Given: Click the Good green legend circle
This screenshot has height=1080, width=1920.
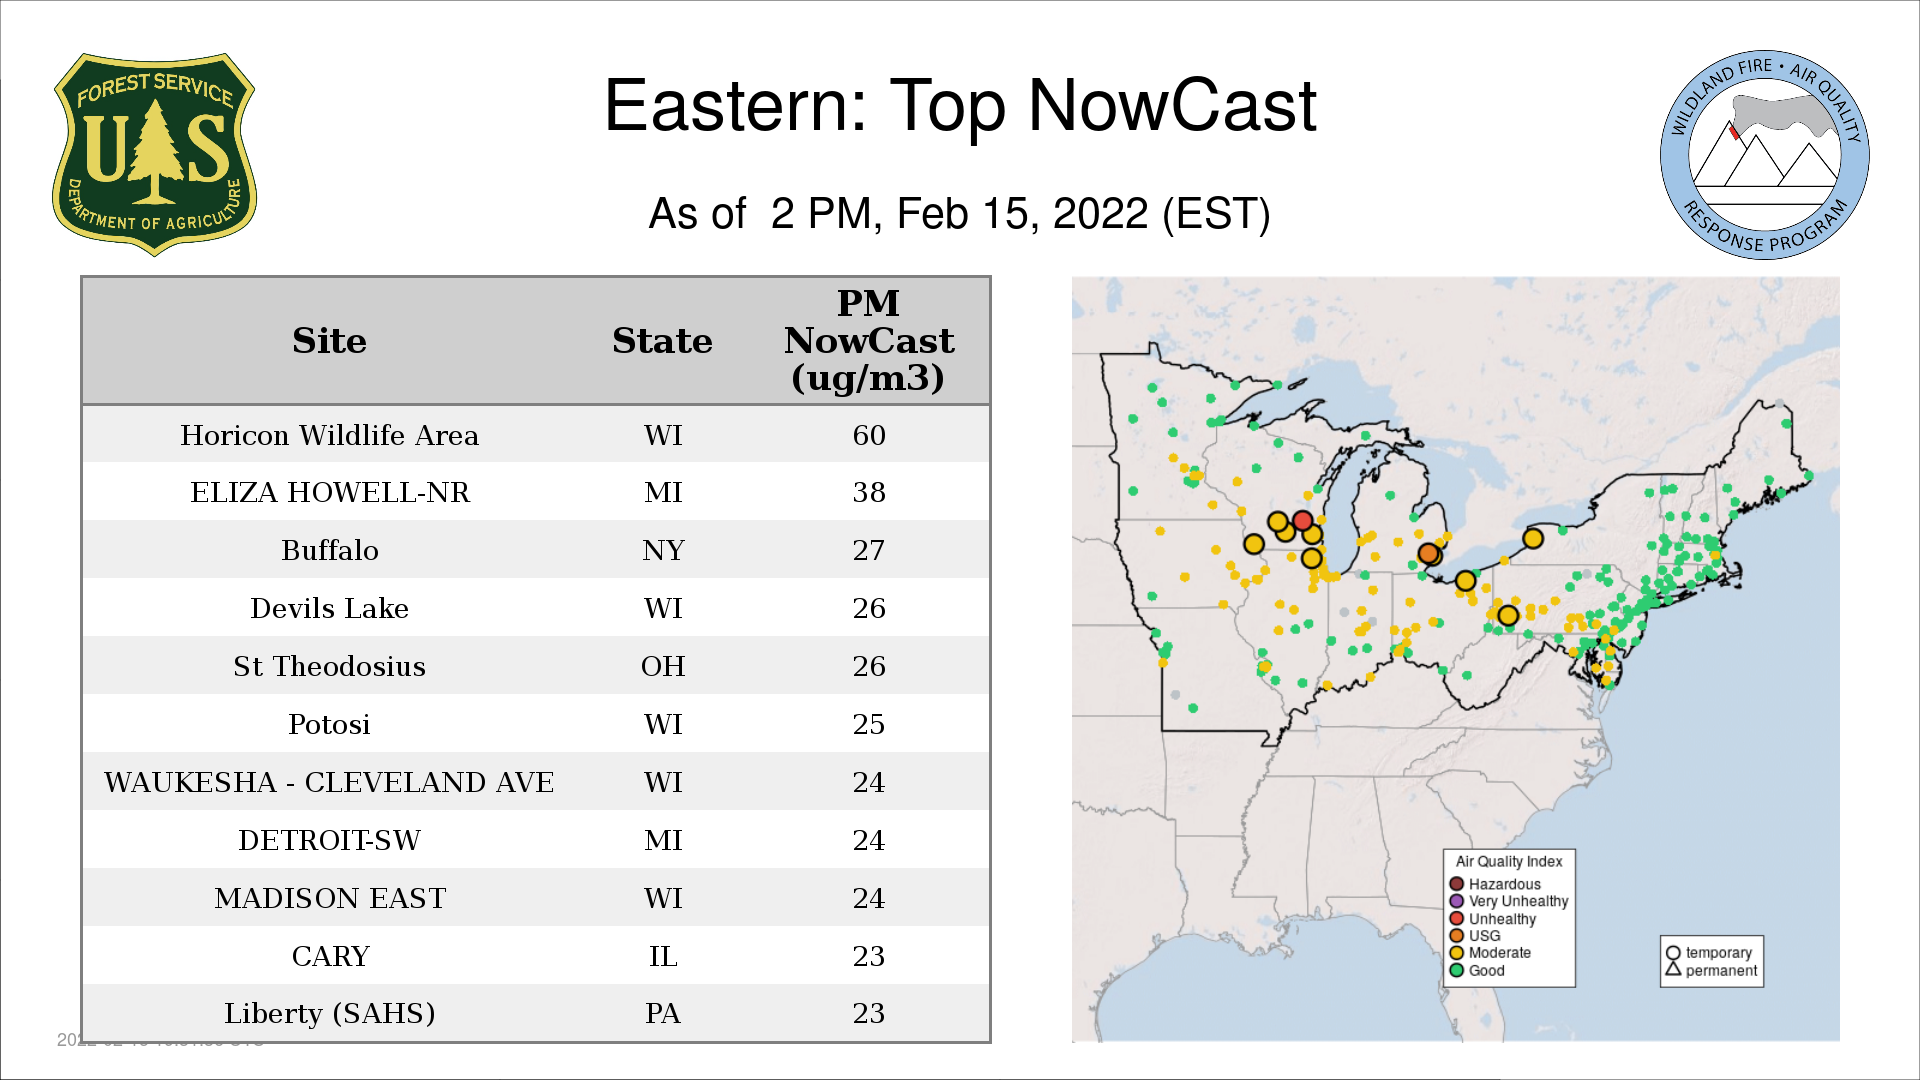Looking at the screenshot, I should point(1457,970).
